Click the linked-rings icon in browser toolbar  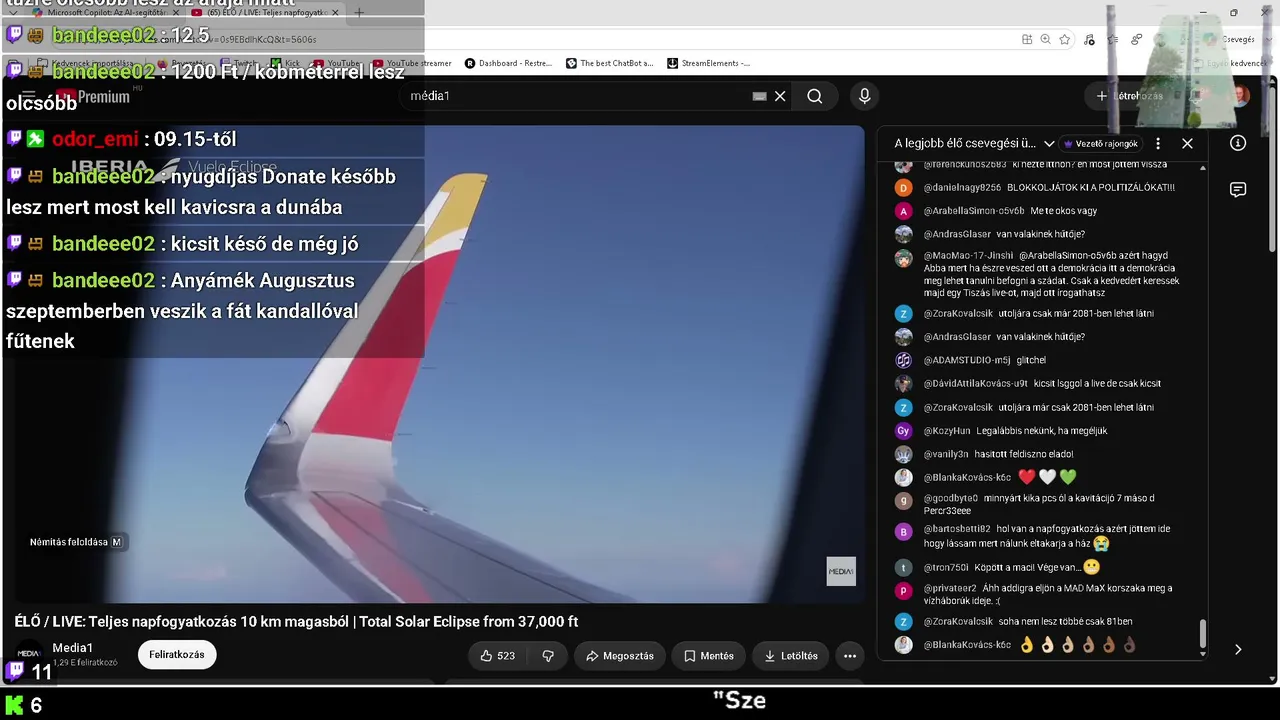[1137, 40]
